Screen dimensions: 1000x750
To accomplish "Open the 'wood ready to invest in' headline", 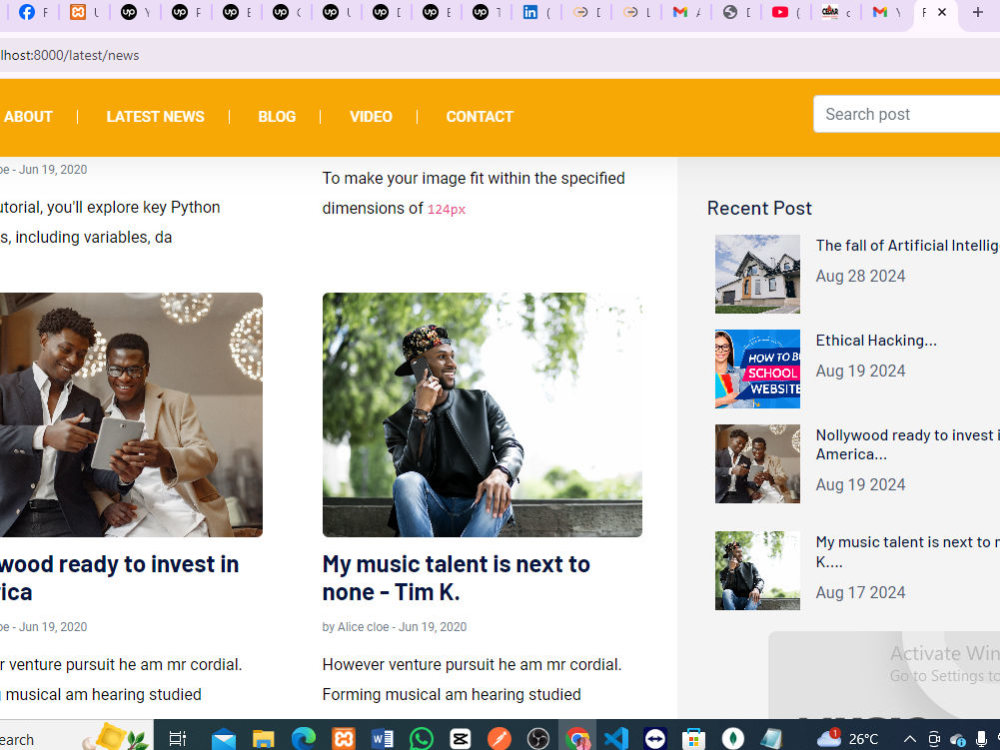I will 119,578.
